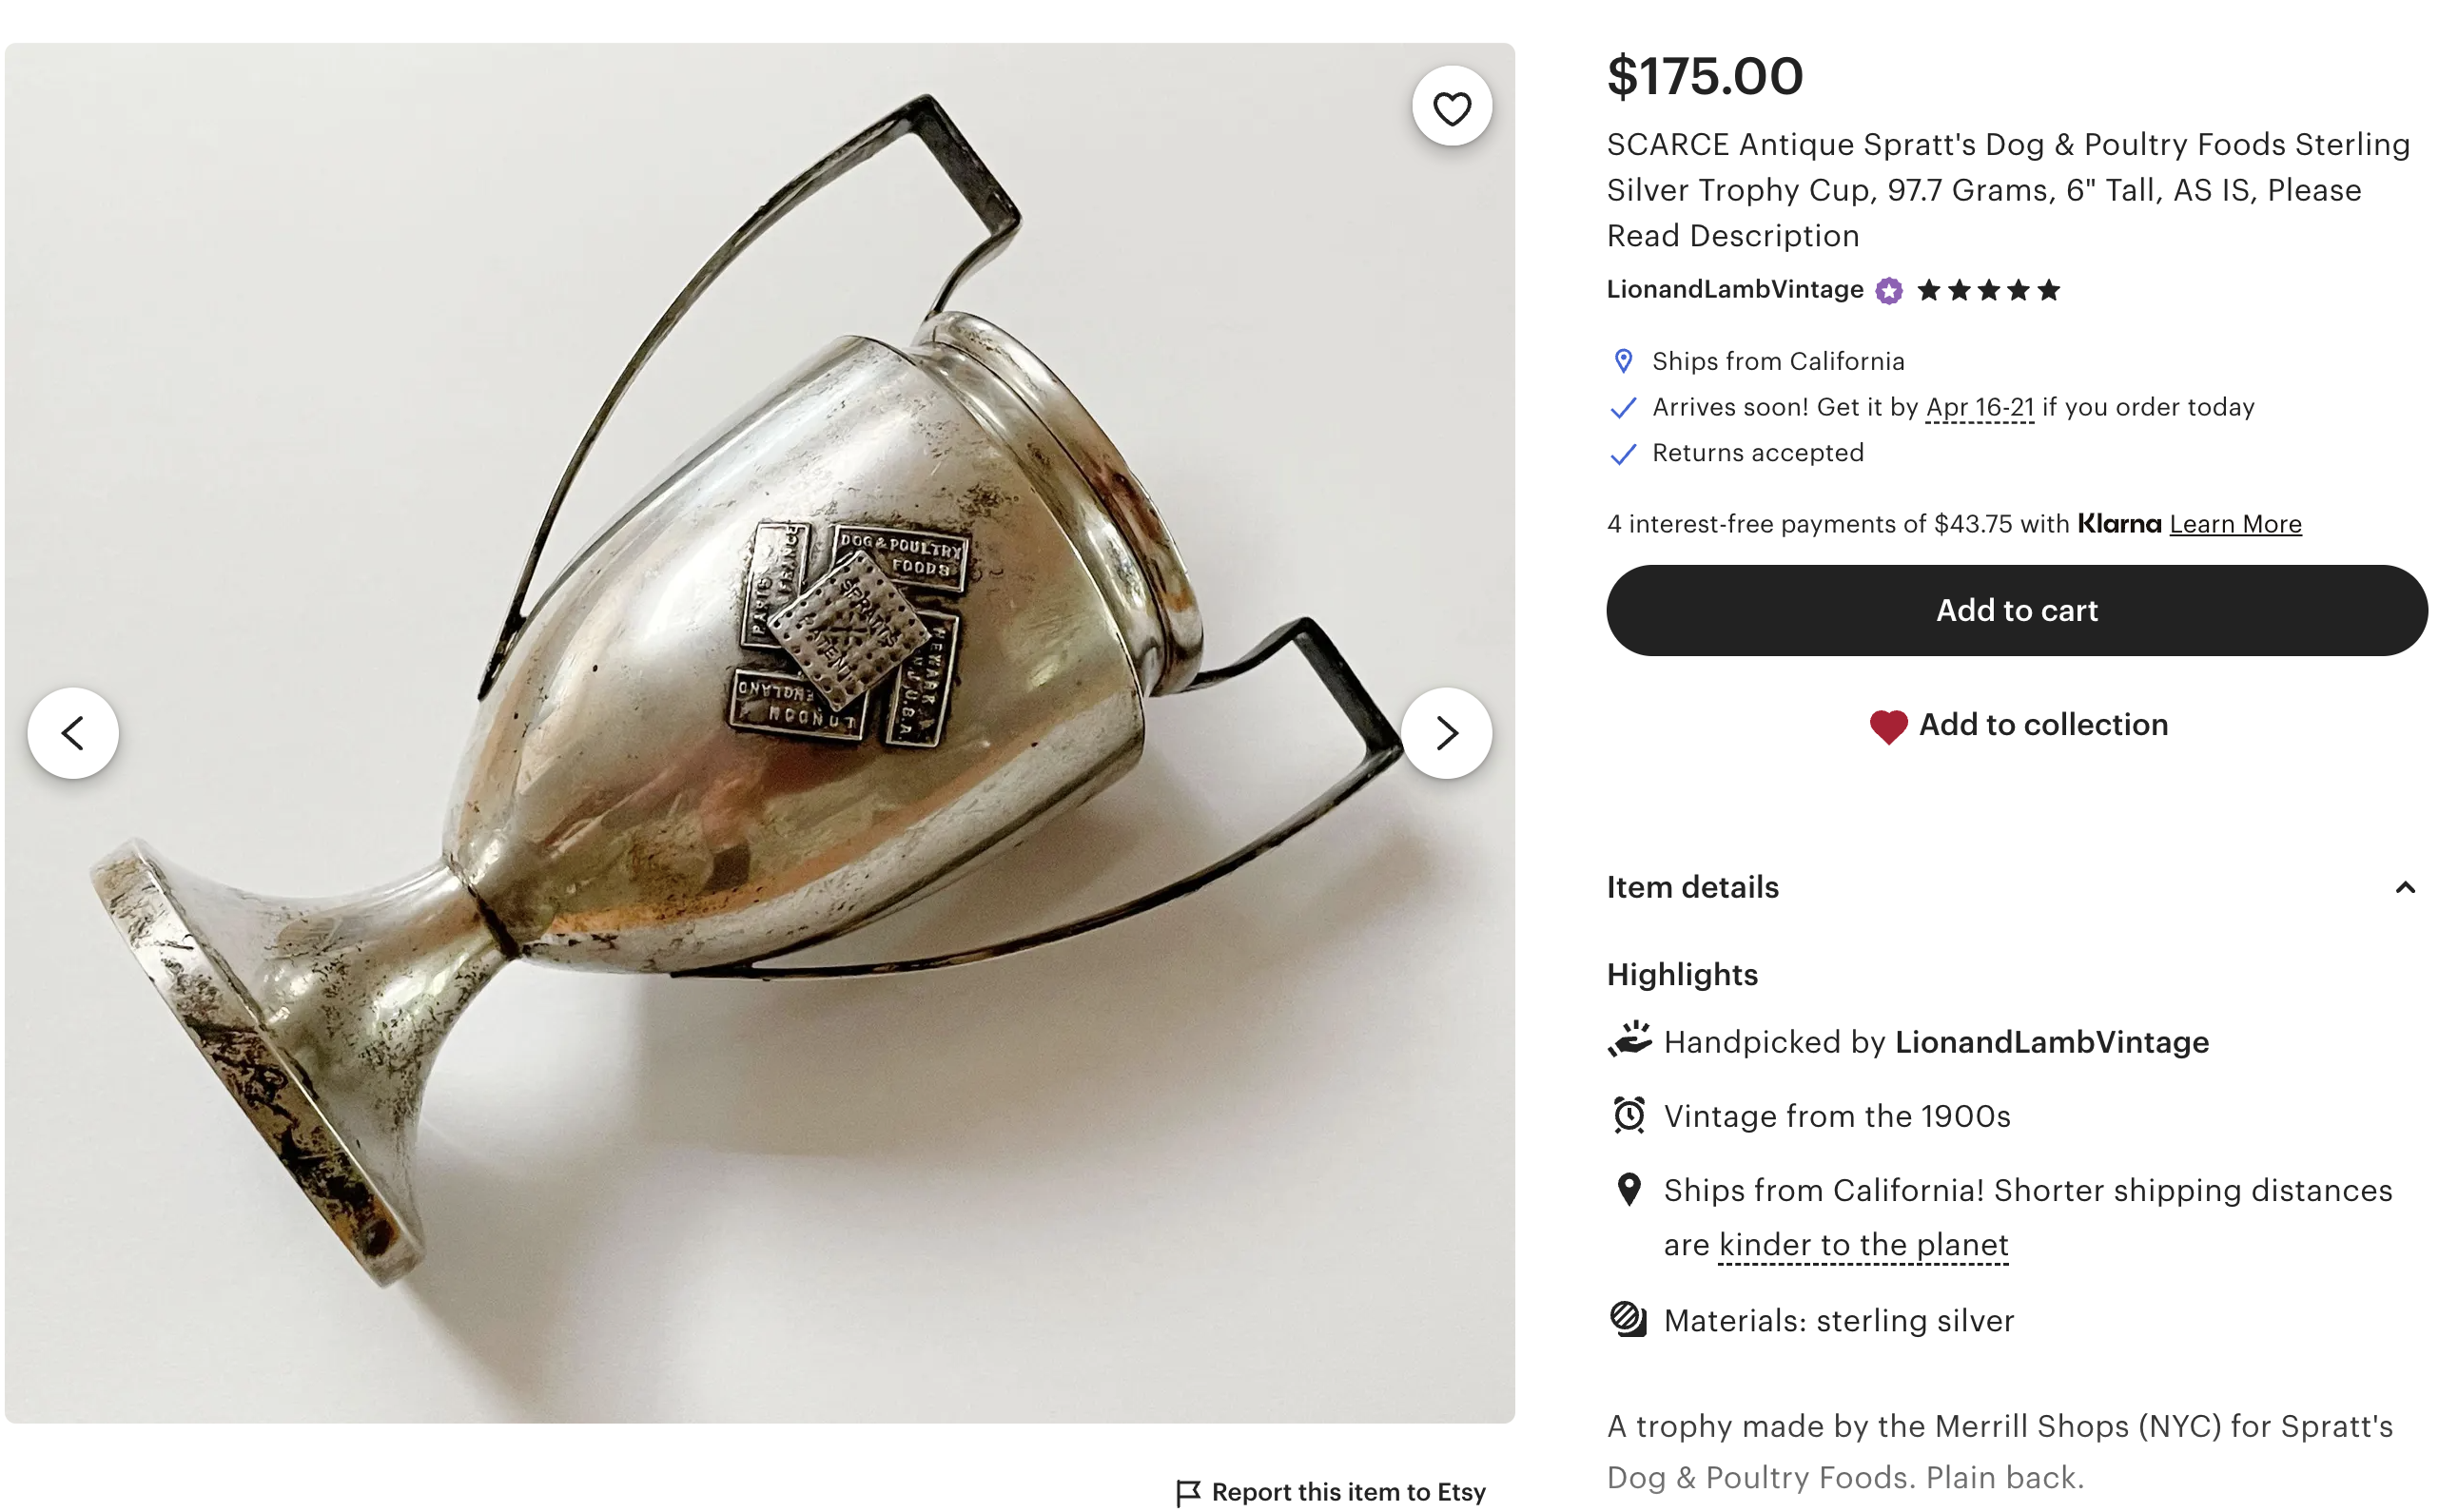This screenshot has height=1512, width=2458.
Task: Click the Apr 16-21 delivery date
Action: [x=1979, y=408]
